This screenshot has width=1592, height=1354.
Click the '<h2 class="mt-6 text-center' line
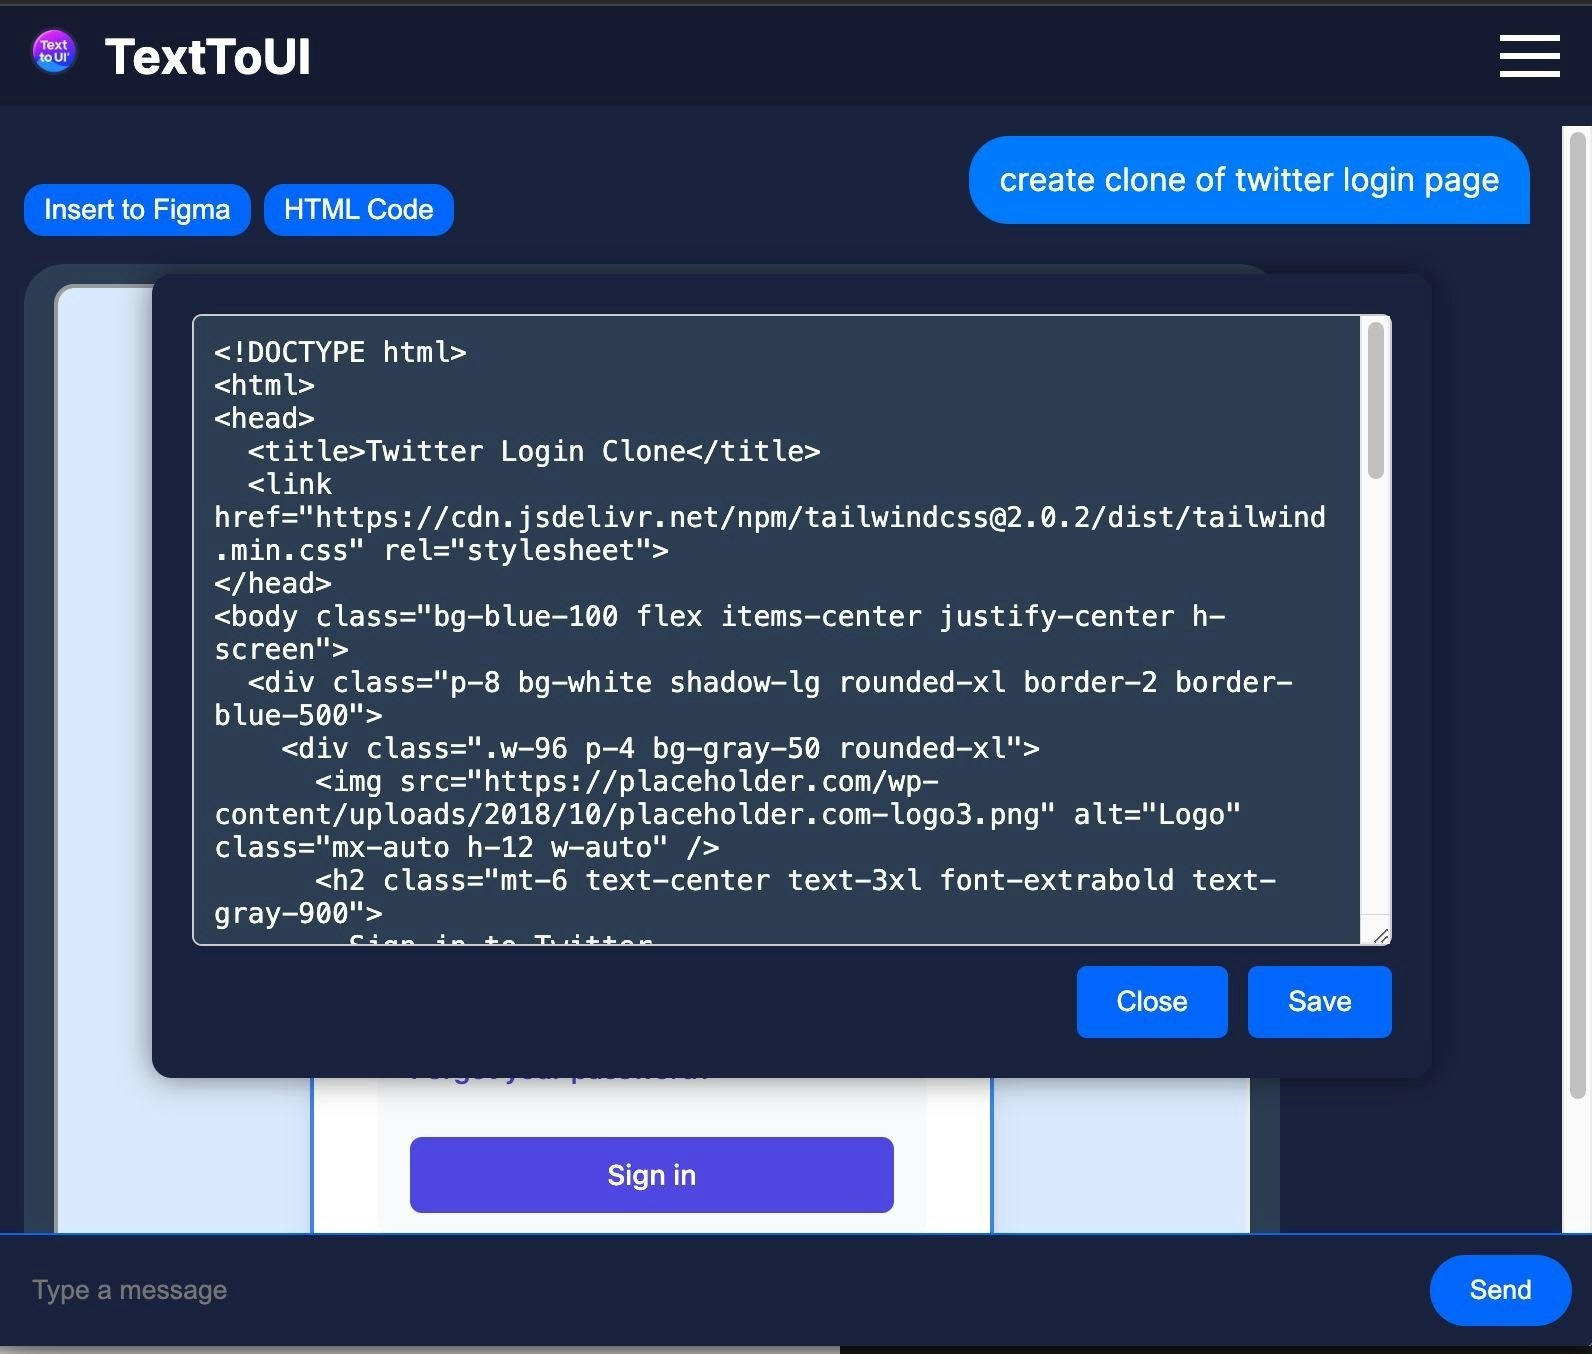point(796,880)
